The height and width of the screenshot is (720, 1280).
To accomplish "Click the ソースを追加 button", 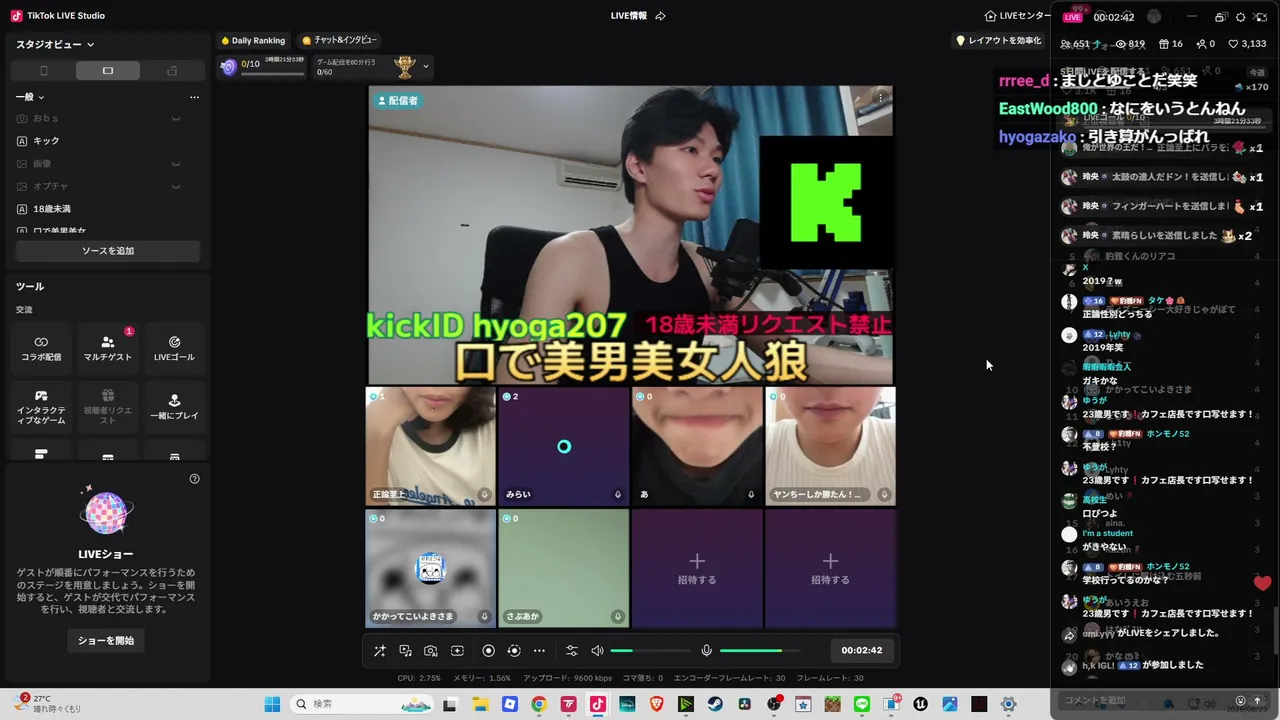I will 108,251.
